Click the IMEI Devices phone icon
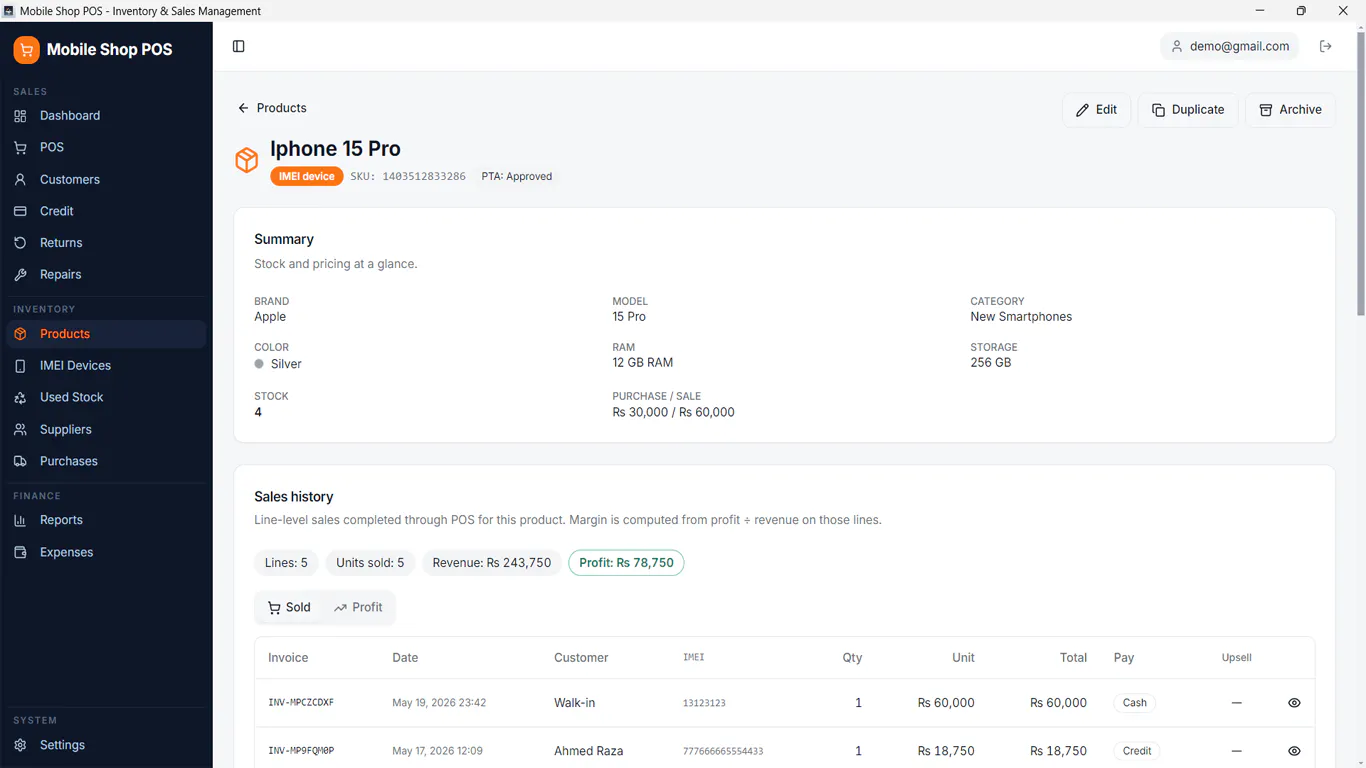The image size is (1366, 768). 20,366
